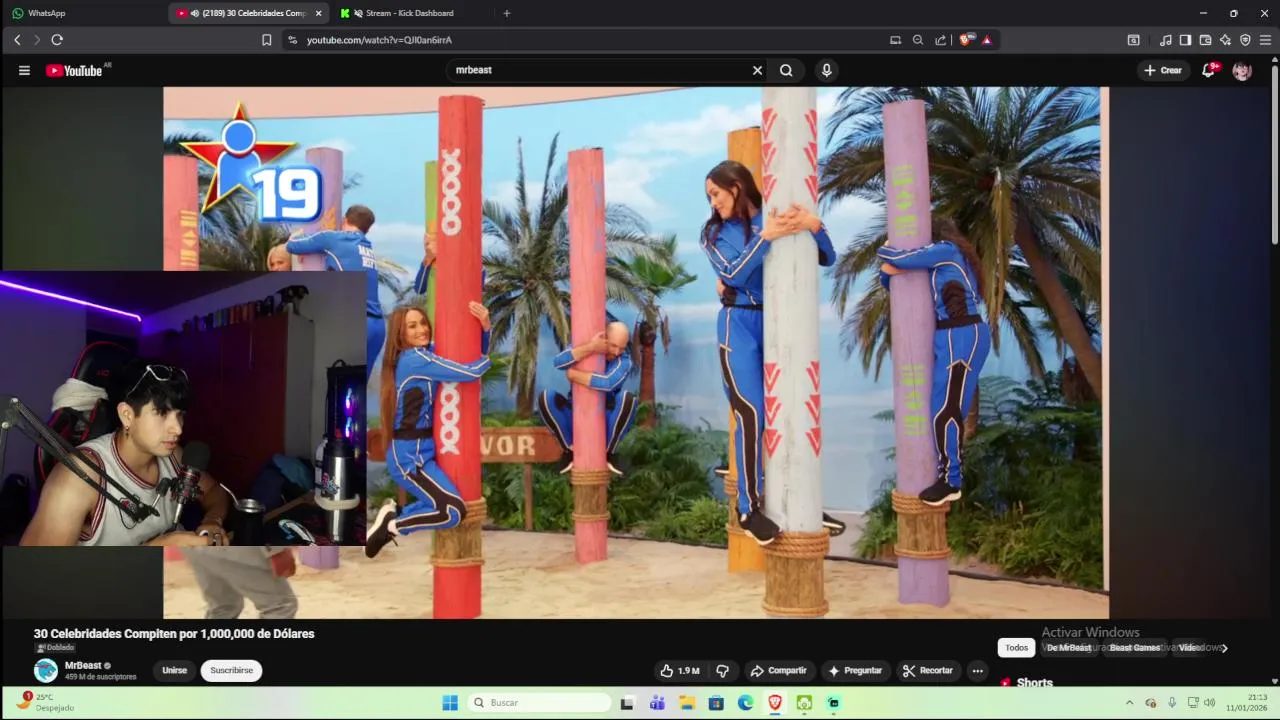Click the video player area
The image size is (1280, 720).
coord(636,352)
